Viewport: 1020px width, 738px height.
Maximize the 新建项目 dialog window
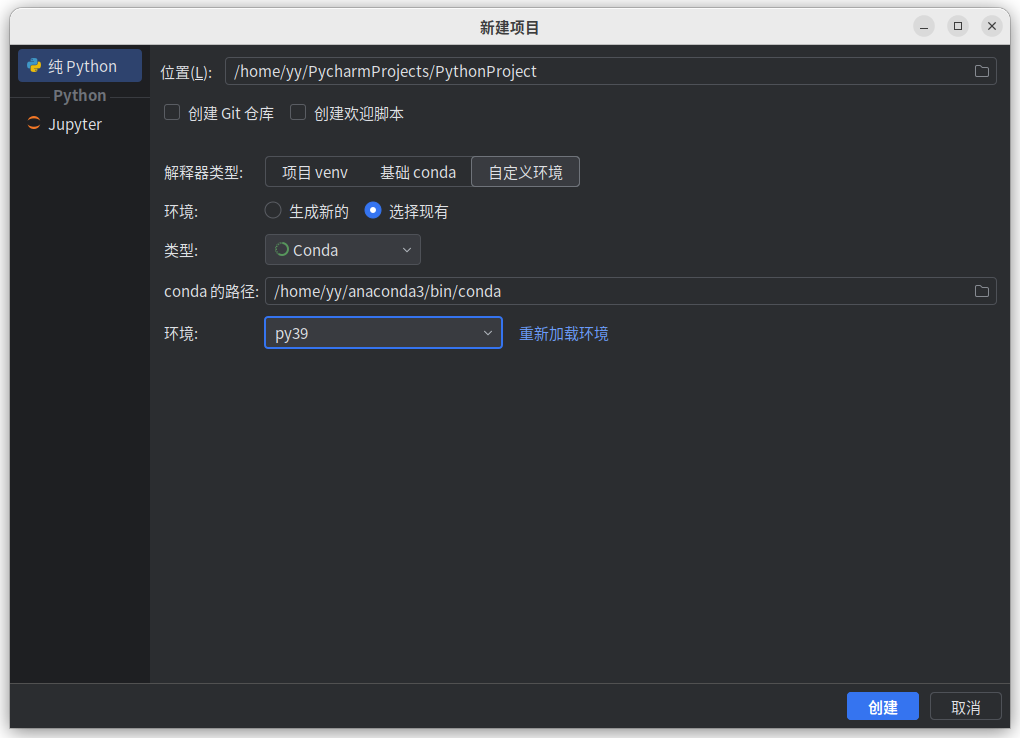coord(958,26)
